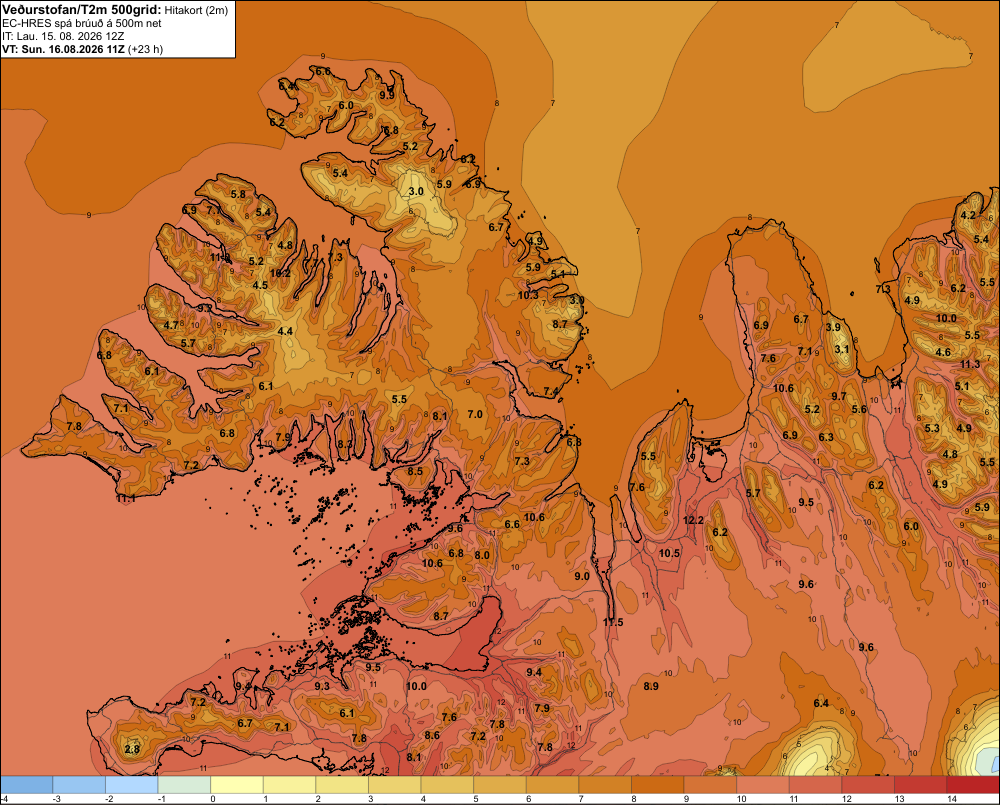Click the 2.8 value on the southwest peninsula
Image resolution: width=1000 pixels, height=805 pixels.
[132, 749]
